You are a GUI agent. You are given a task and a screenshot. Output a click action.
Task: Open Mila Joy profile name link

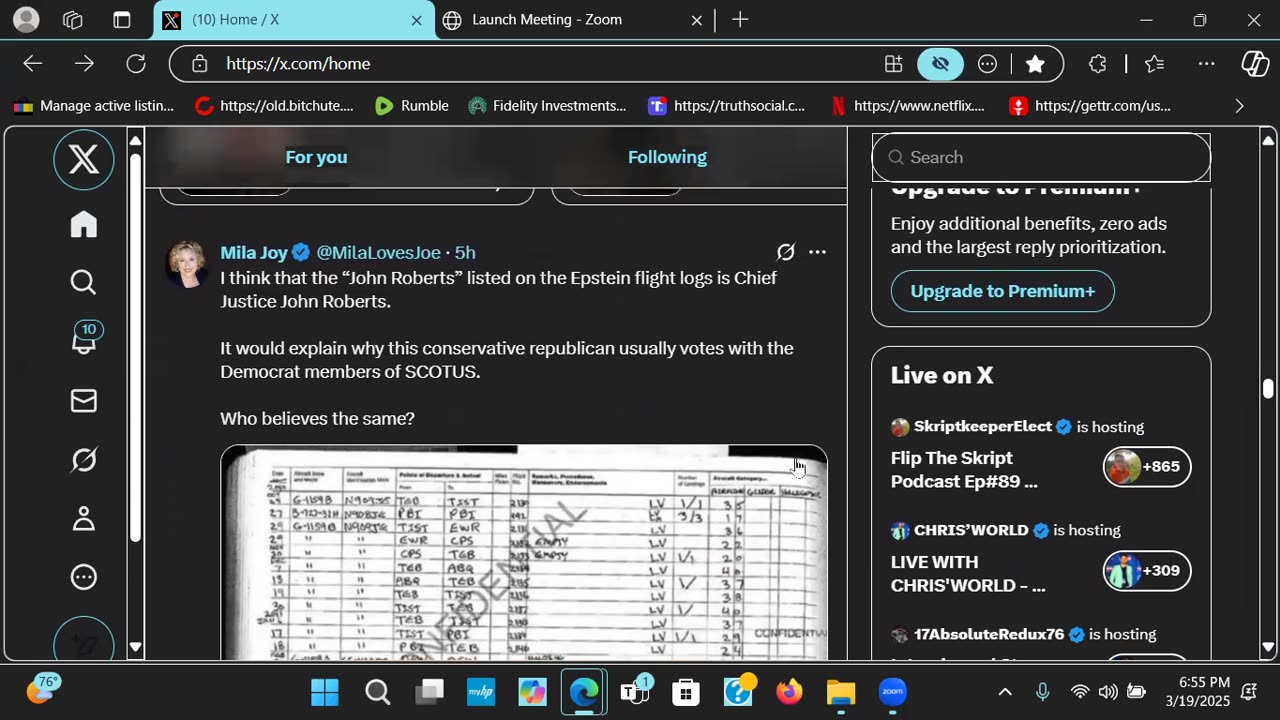point(254,253)
